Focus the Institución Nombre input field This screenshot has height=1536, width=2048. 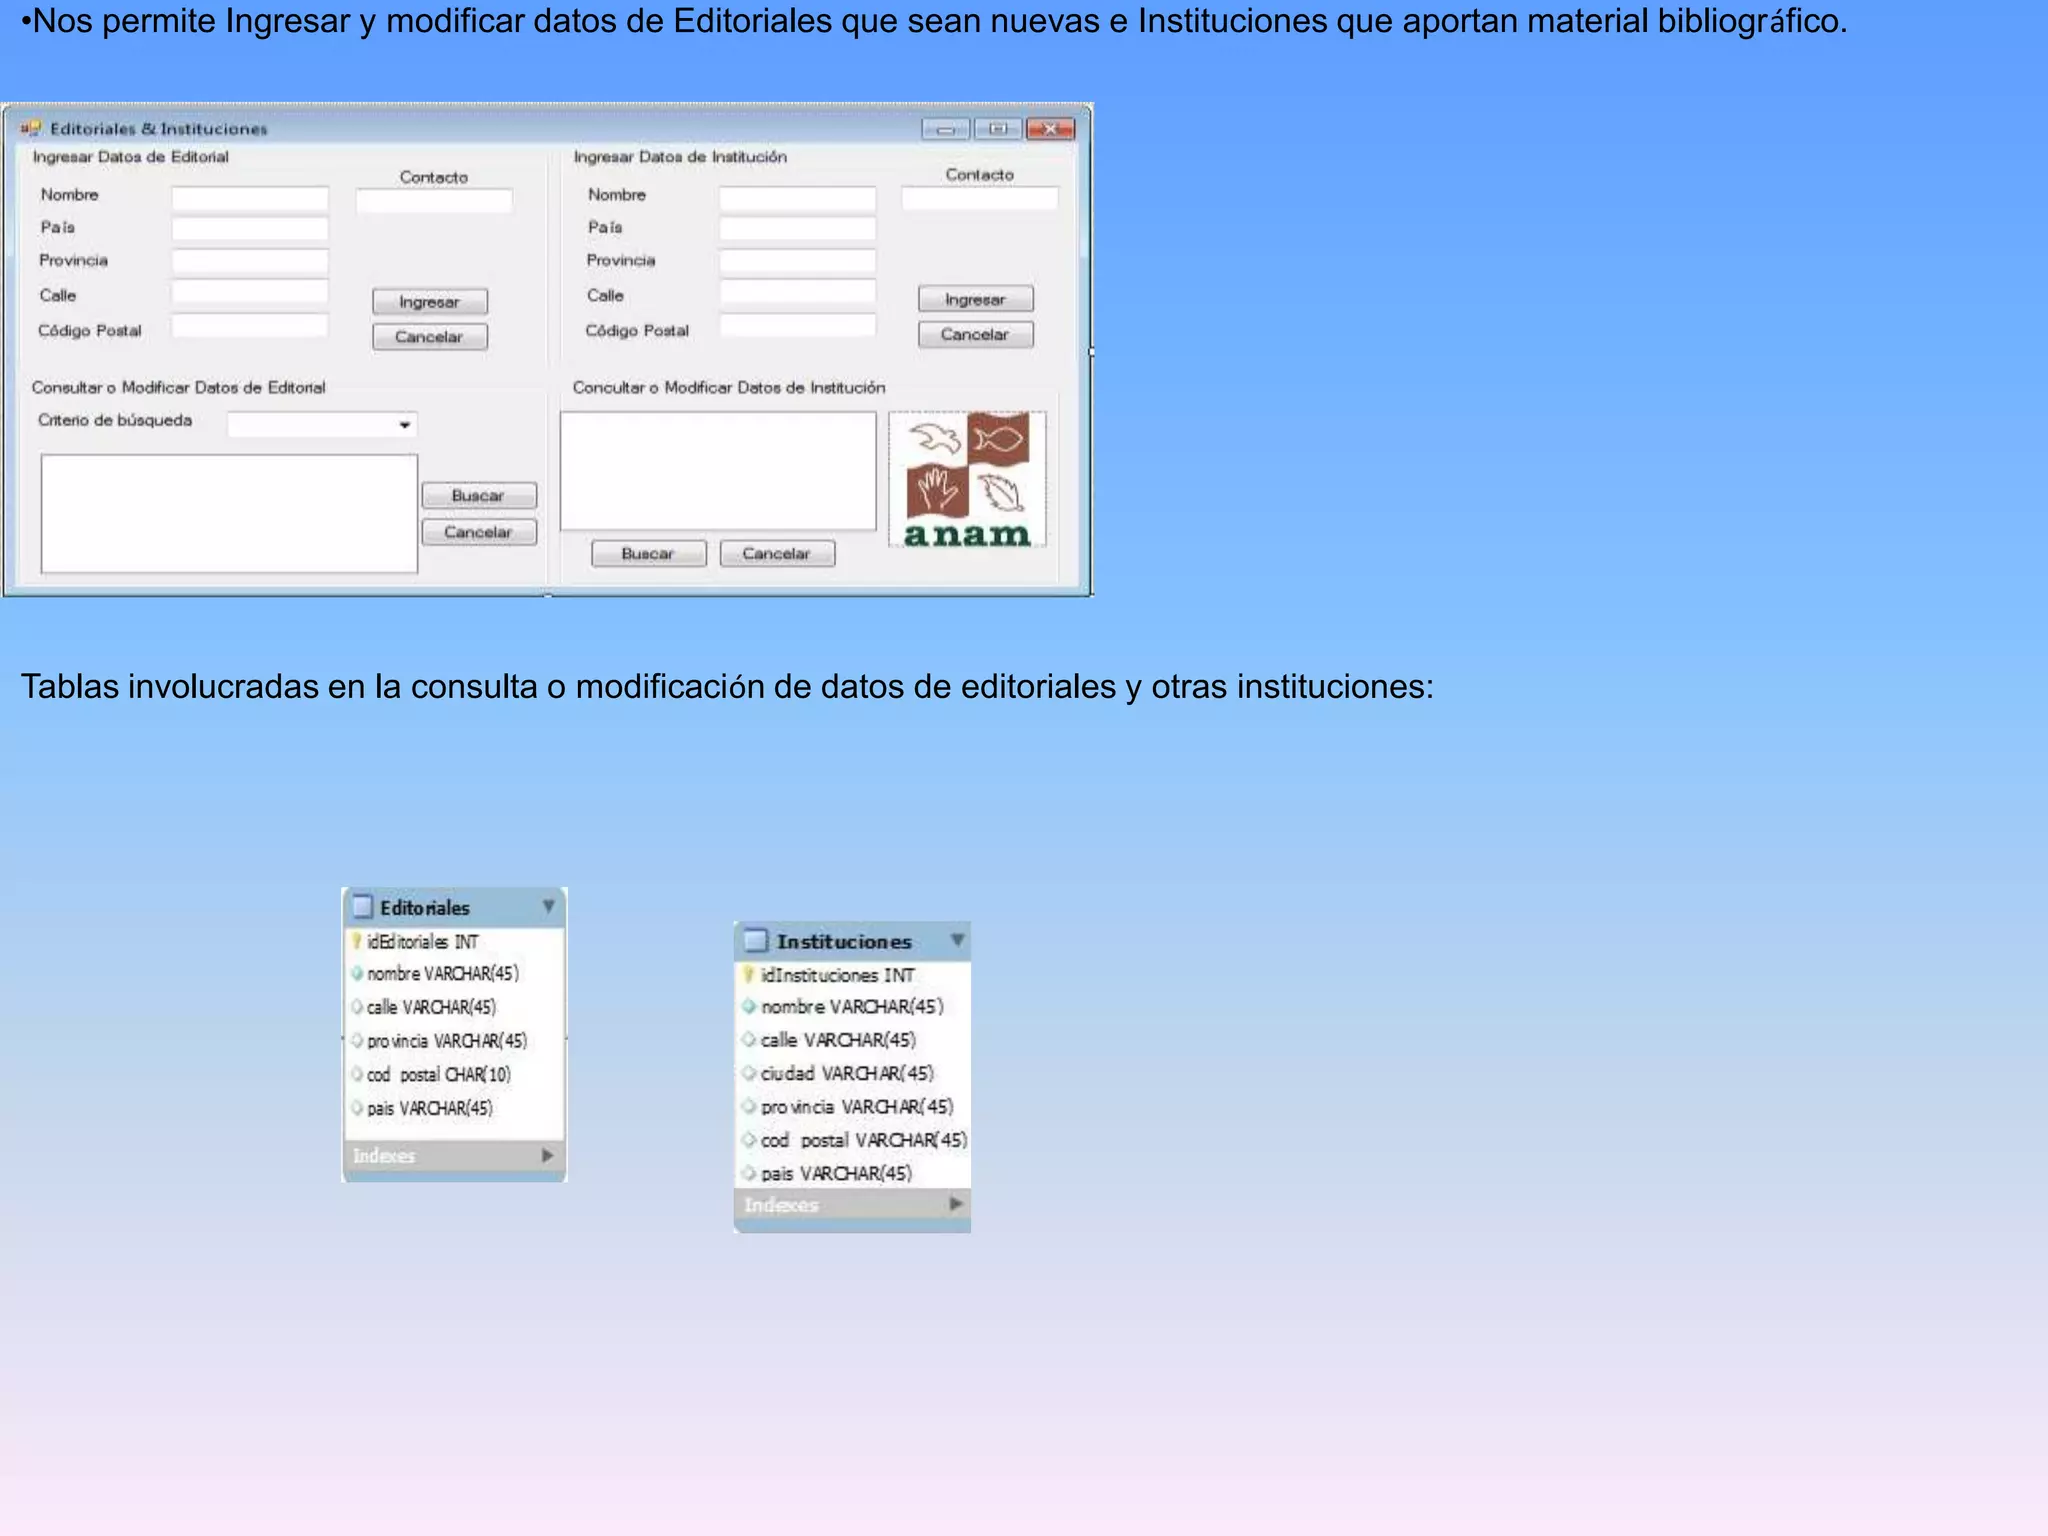coord(797,198)
